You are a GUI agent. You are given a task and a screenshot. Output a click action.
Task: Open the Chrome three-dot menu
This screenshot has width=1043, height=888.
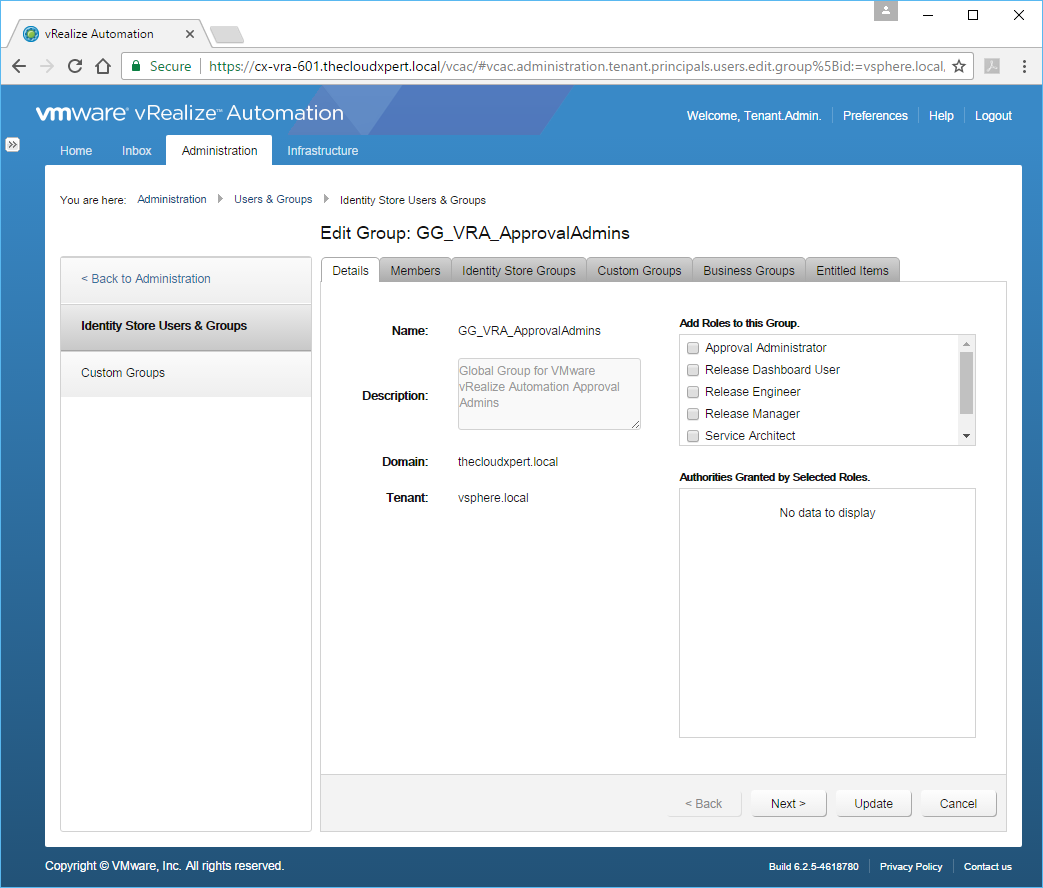click(x=1024, y=66)
